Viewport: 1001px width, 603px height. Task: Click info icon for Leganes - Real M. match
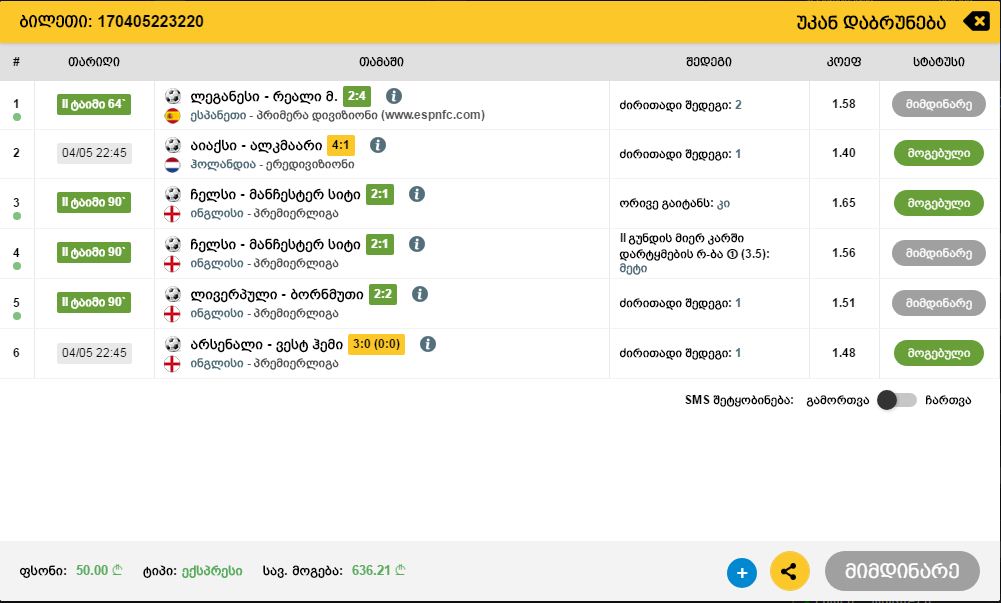[394, 96]
